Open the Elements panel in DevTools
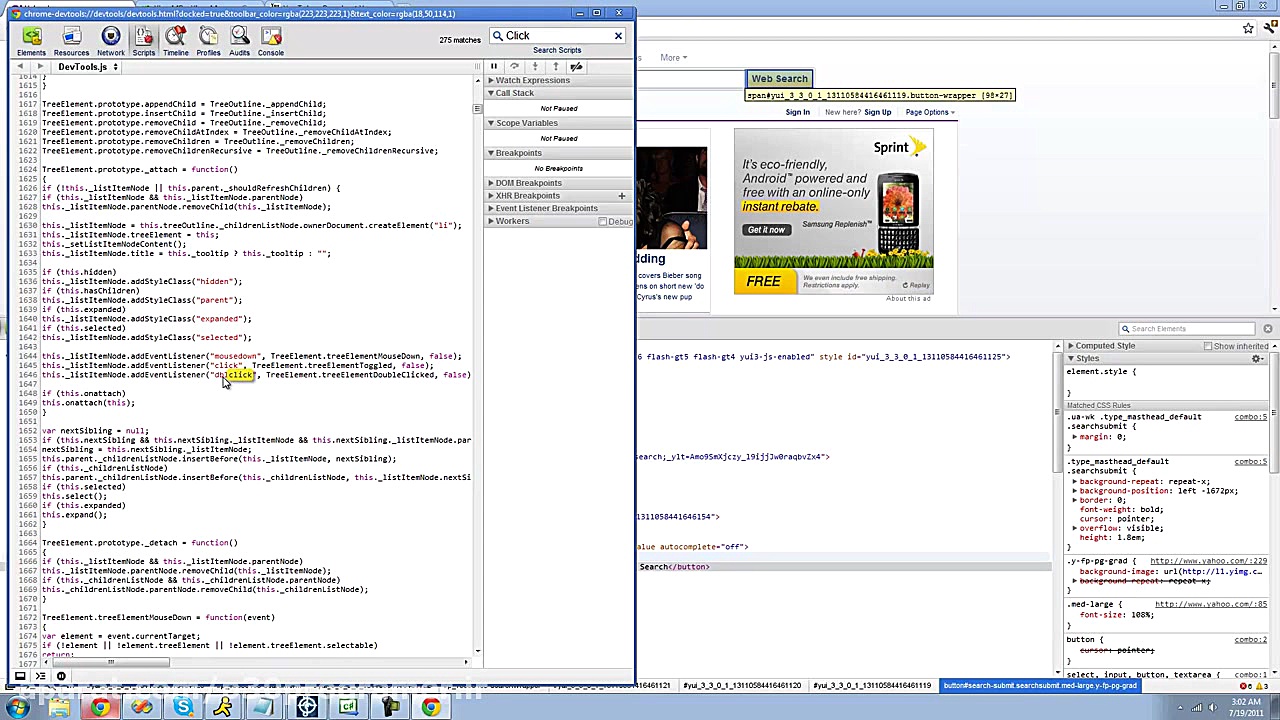1280x720 pixels. coord(31,40)
